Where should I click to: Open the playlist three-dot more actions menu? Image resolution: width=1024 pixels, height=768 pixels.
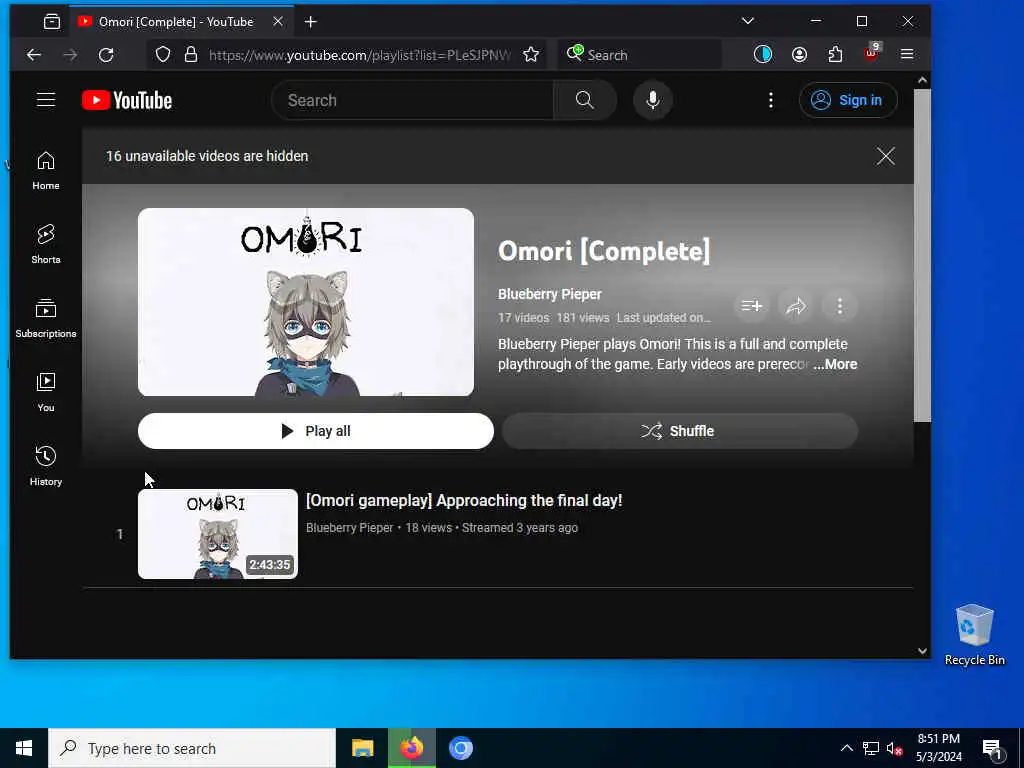click(x=839, y=306)
